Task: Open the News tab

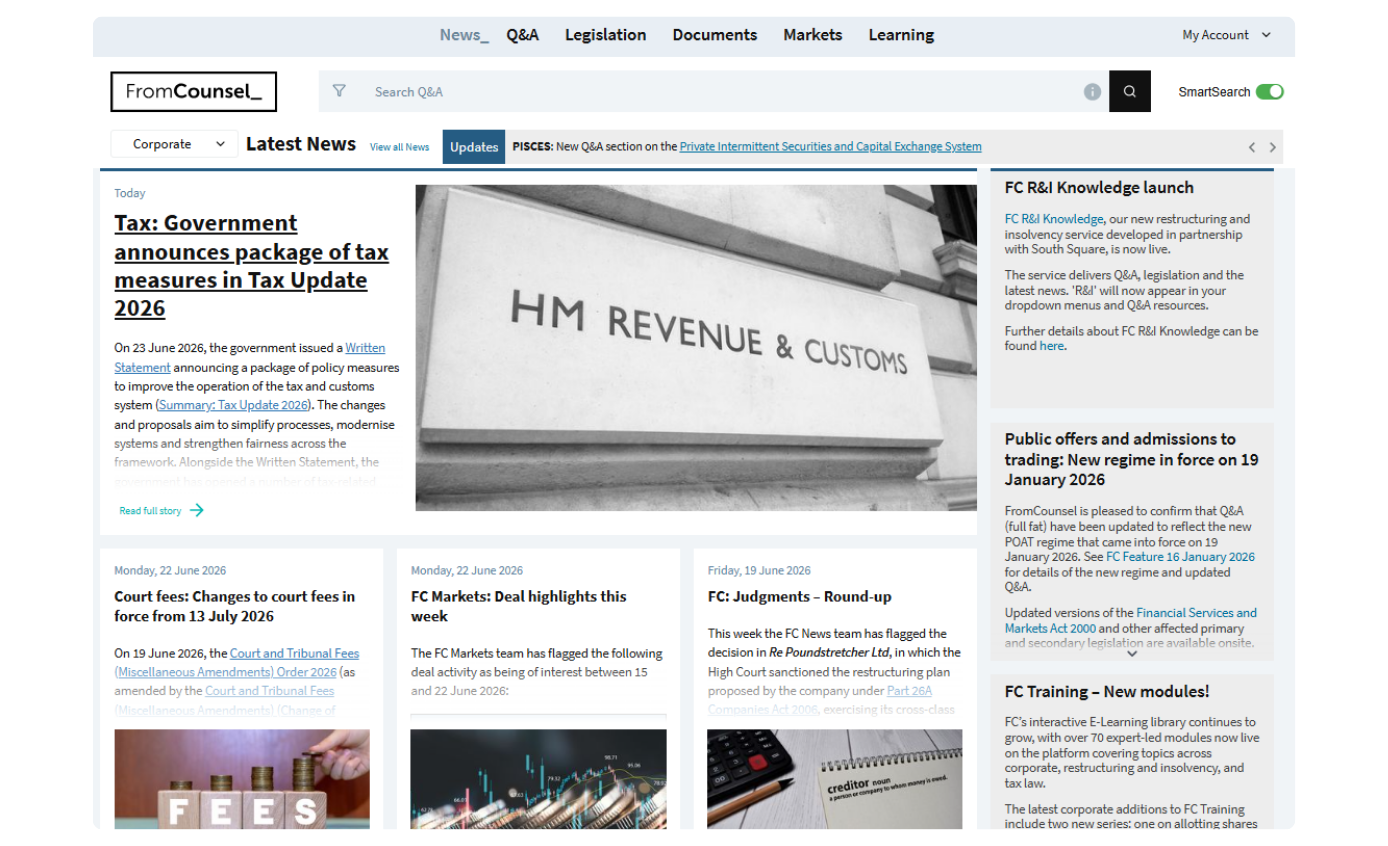Action: (464, 35)
